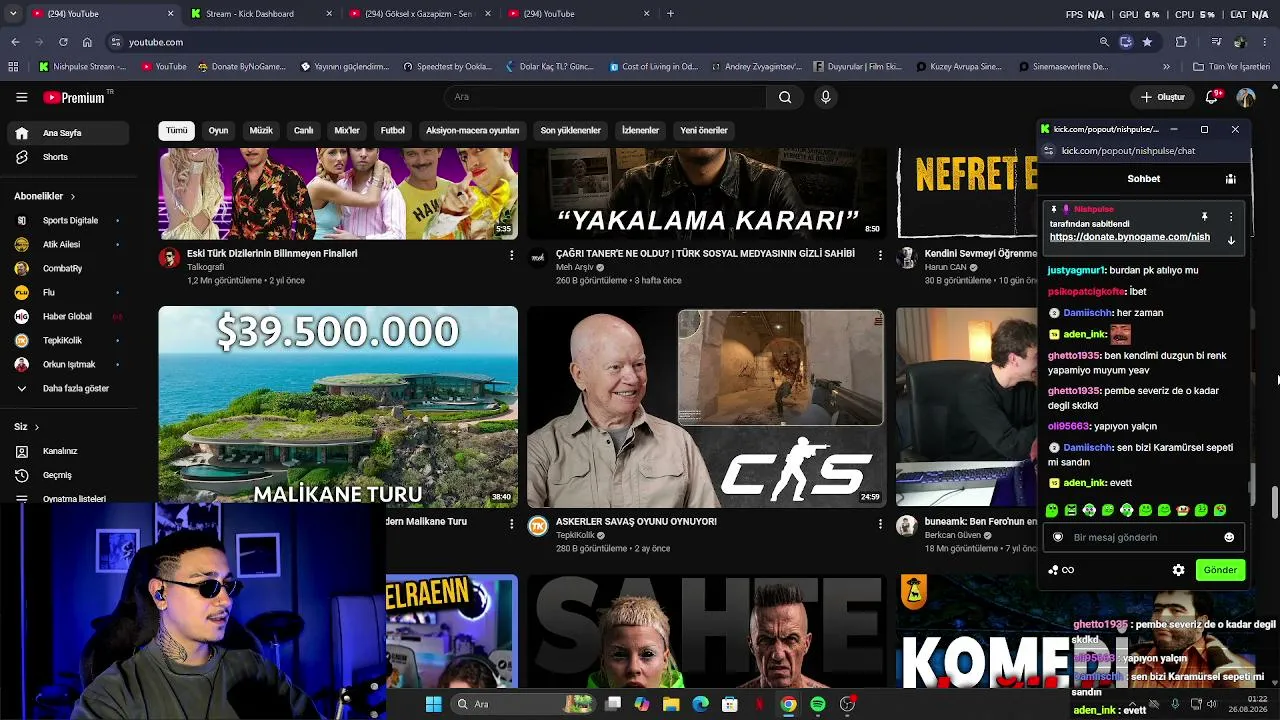Viewport: 1280px width, 720px height.
Task: Open Spotify from the taskbar
Action: [x=818, y=704]
